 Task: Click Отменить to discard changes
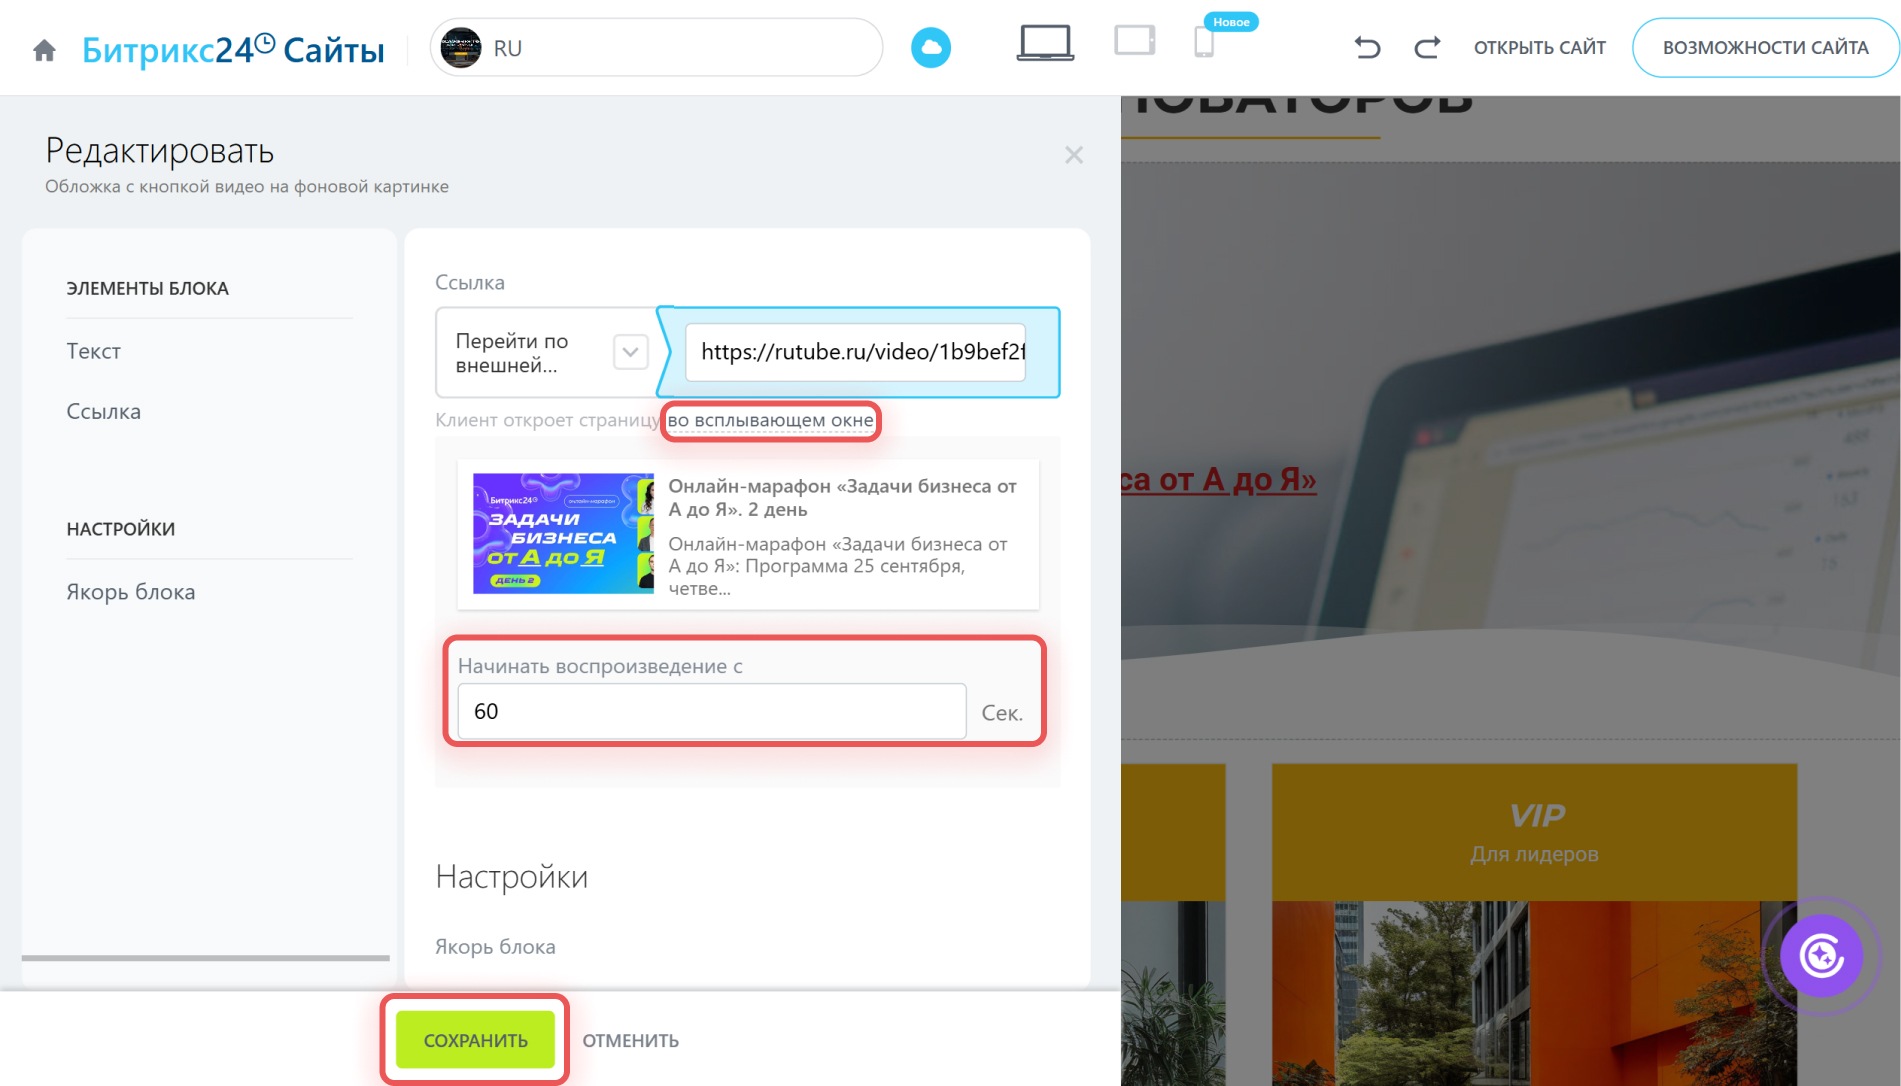tap(630, 1041)
